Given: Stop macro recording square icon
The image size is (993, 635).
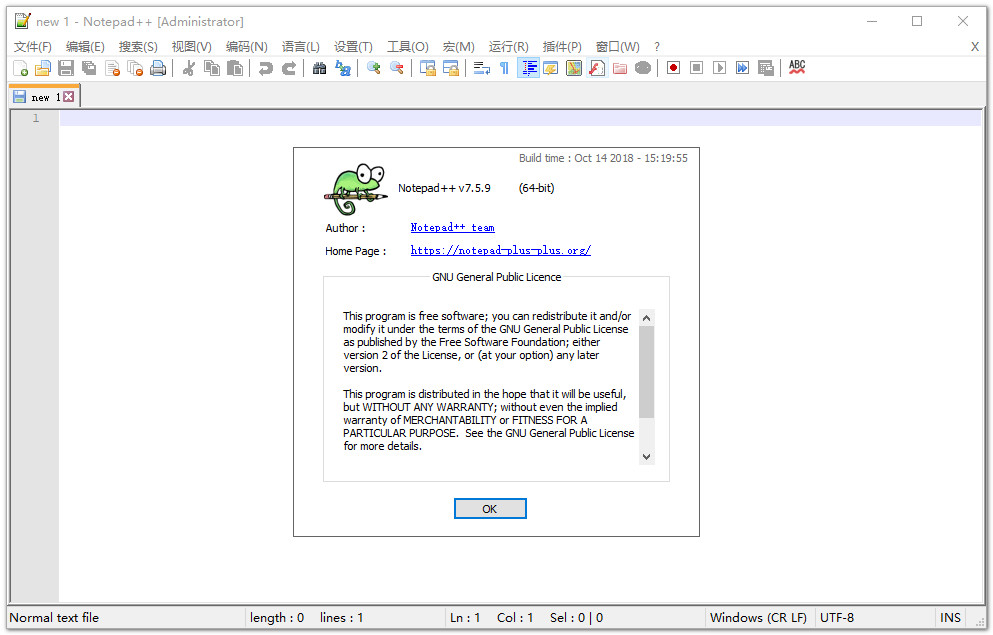Looking at the screenshot, I should coord(697,68).
